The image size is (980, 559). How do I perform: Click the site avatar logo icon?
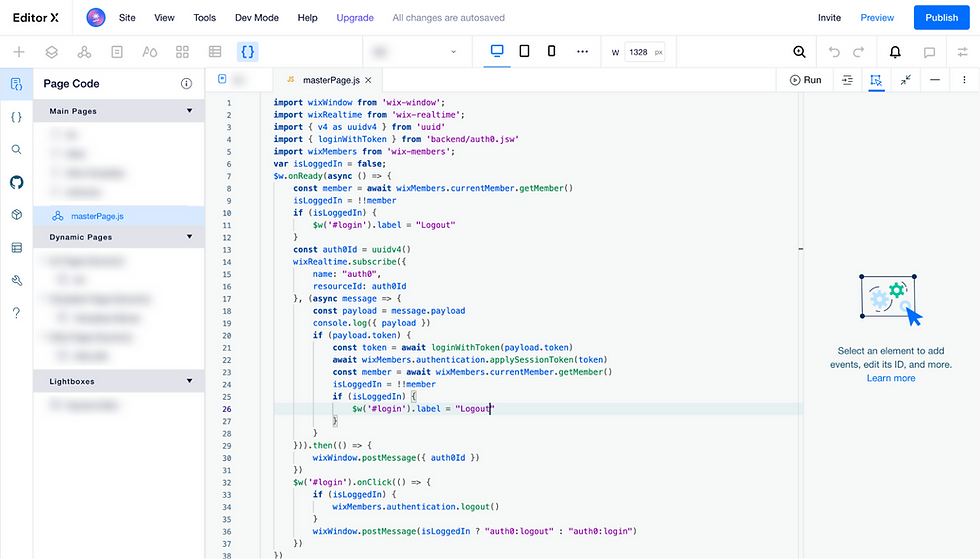(96, 18)
